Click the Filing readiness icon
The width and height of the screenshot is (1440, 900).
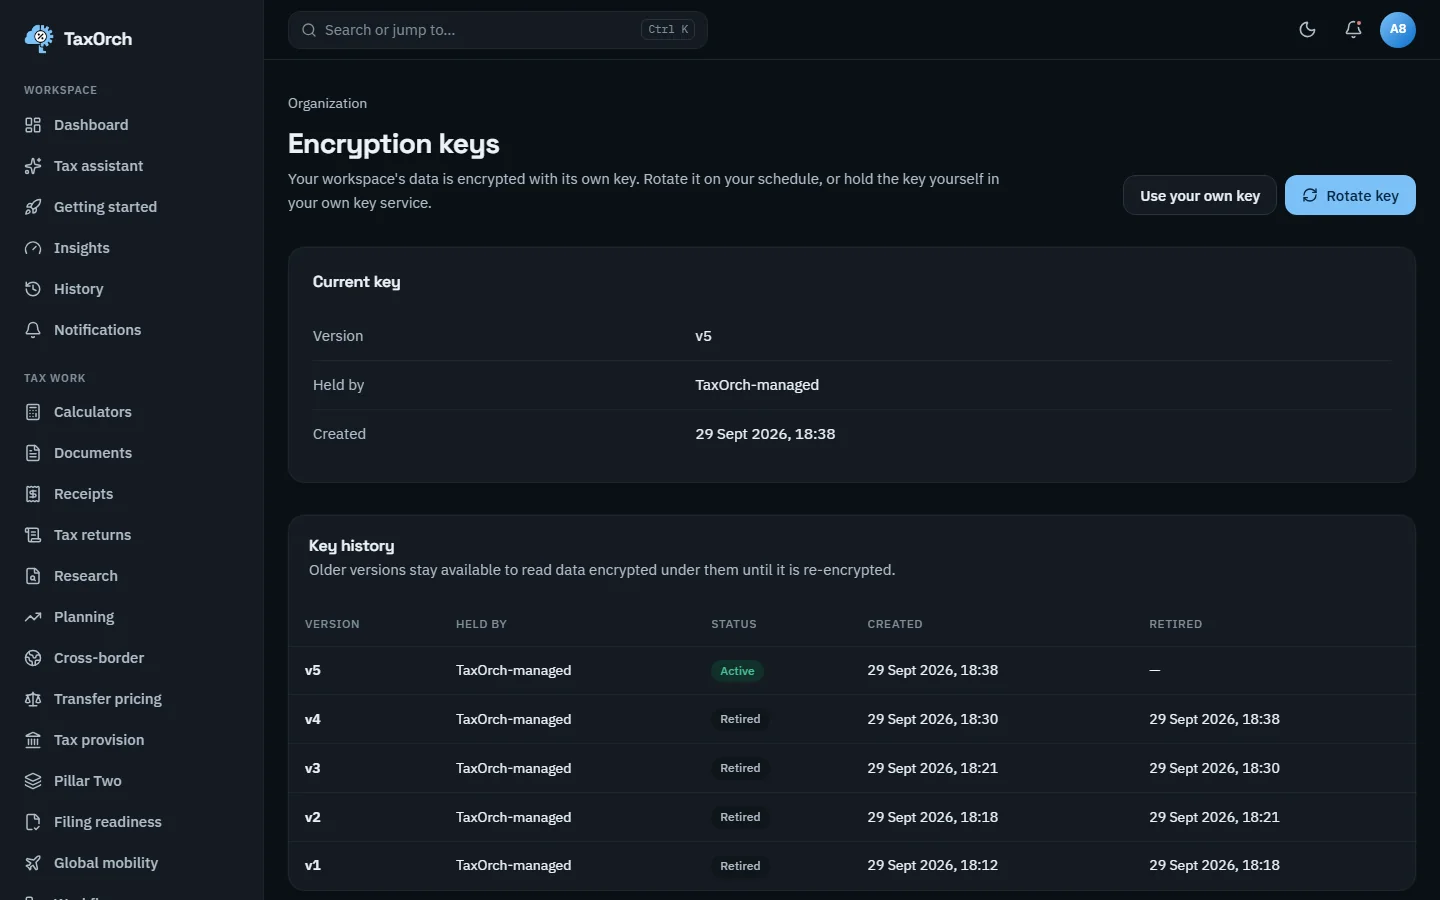33,822
